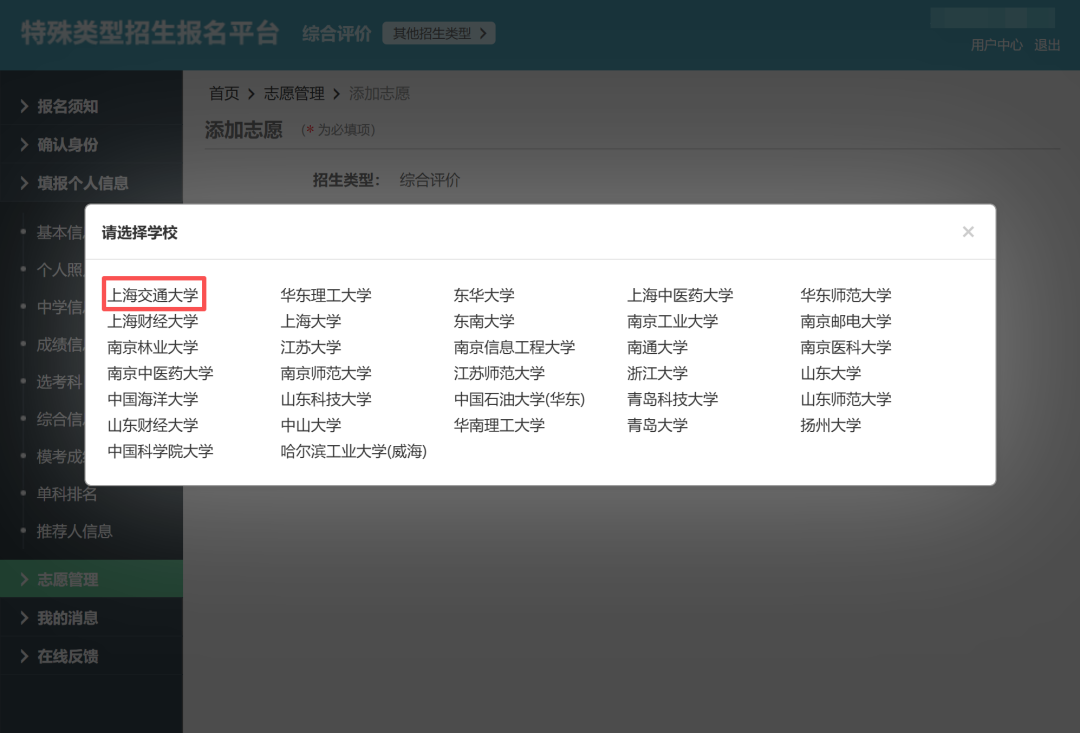Select 山东财经大学

coord(153,425)
